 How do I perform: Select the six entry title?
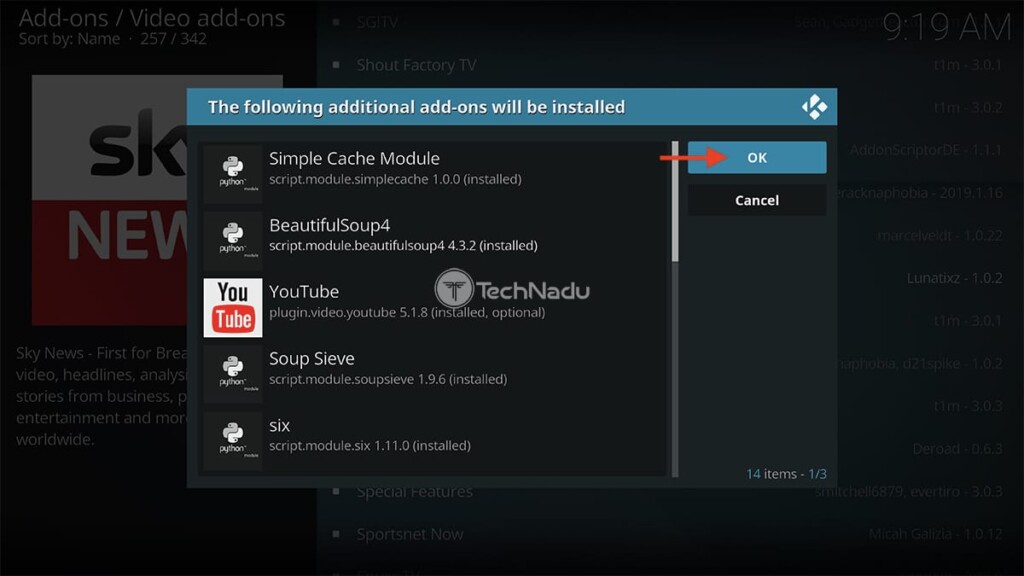click(x=279, y=426)
